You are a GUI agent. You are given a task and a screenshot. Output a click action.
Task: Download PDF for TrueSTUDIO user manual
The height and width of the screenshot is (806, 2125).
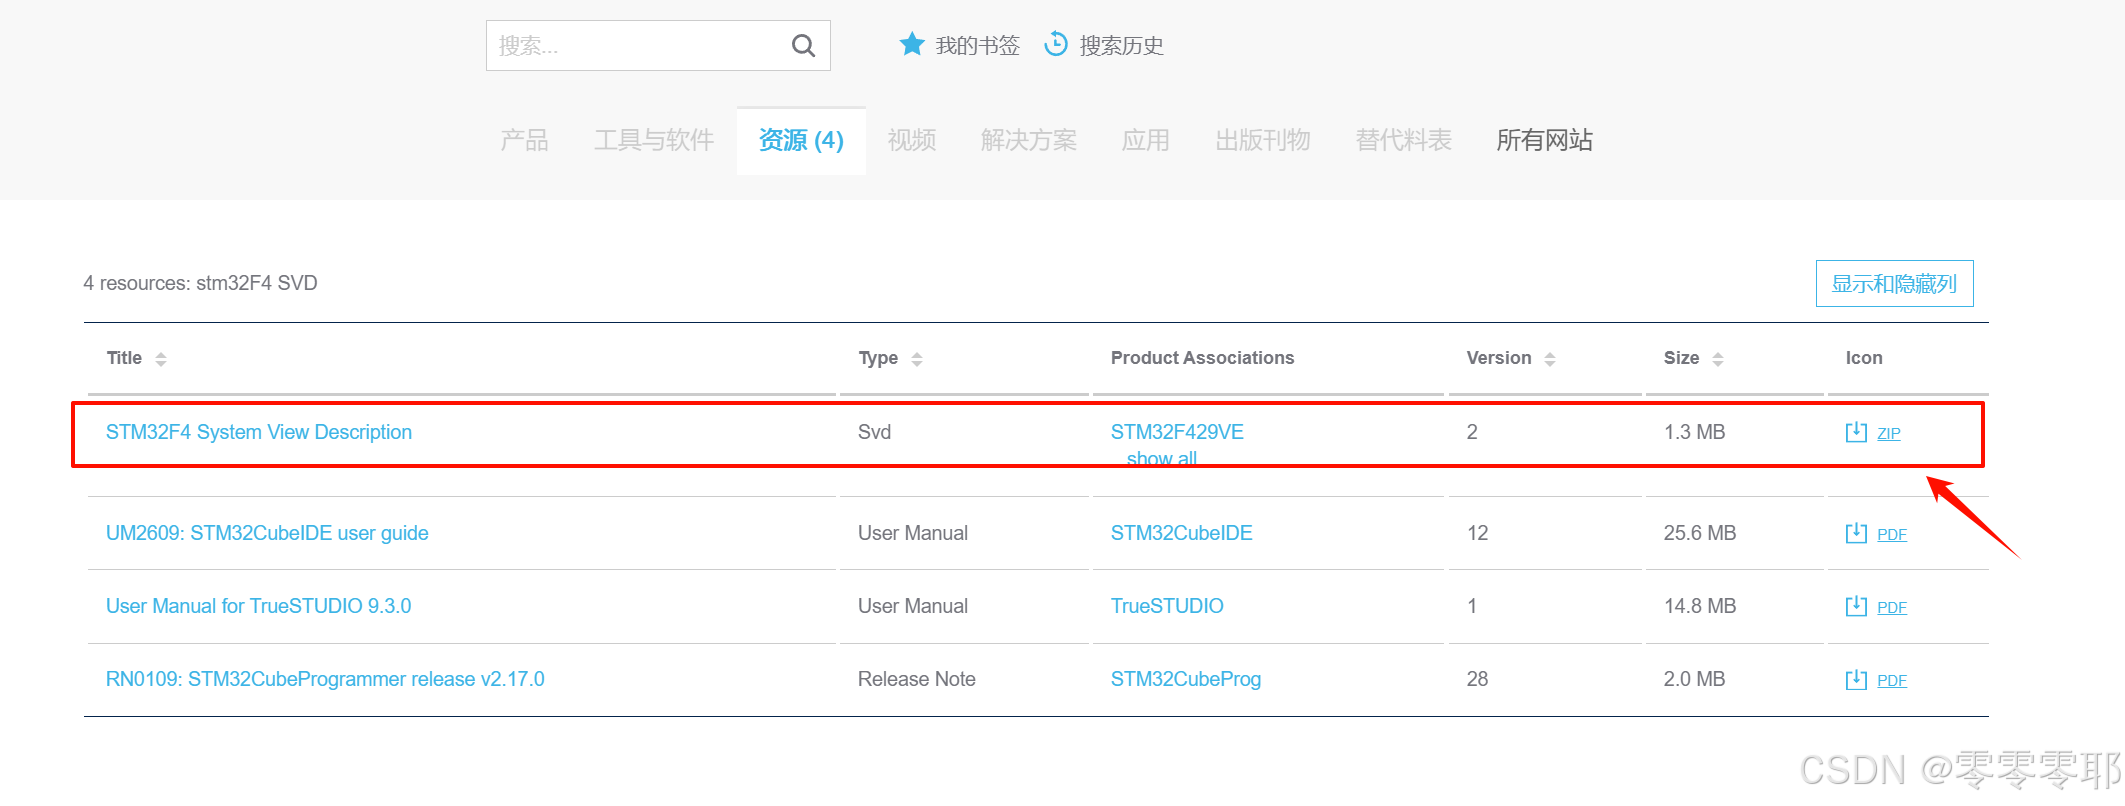(x=1892, y=607)
